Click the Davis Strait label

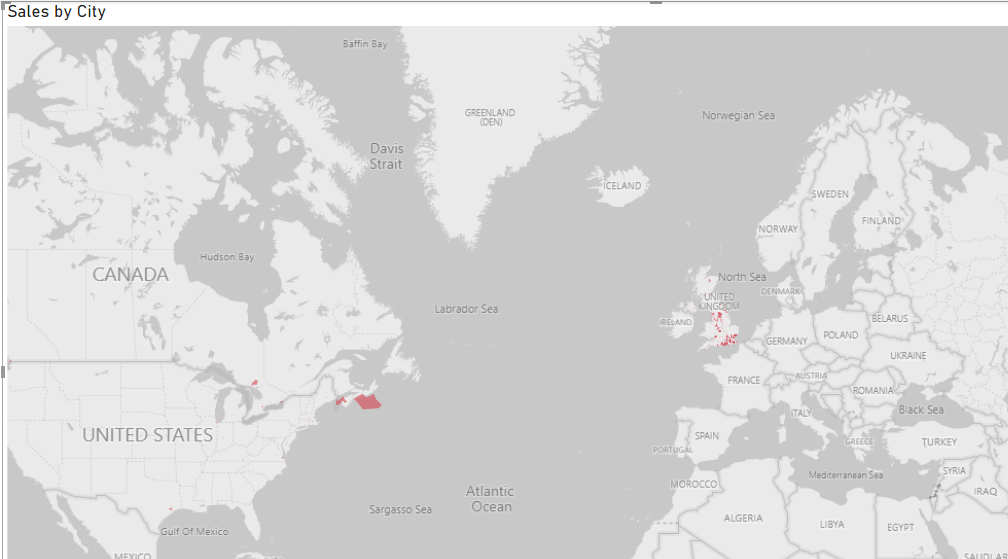pos(386,156)
